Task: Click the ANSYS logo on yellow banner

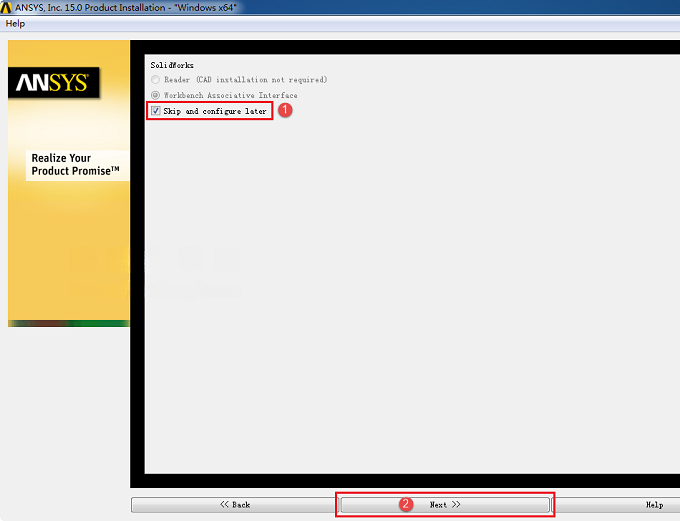Action: [x=53, y=82]
